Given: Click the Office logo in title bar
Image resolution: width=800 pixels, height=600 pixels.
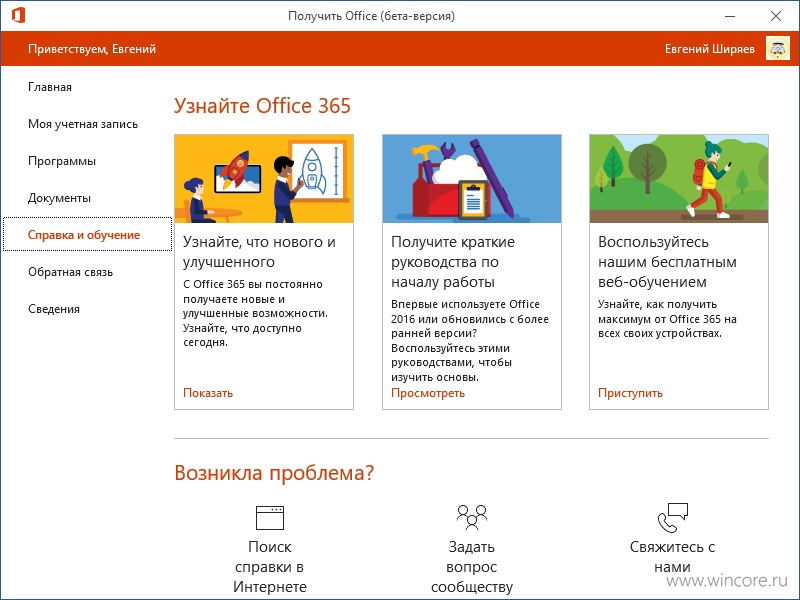Looking at the screenshot, I should click(x=18, y=15).
